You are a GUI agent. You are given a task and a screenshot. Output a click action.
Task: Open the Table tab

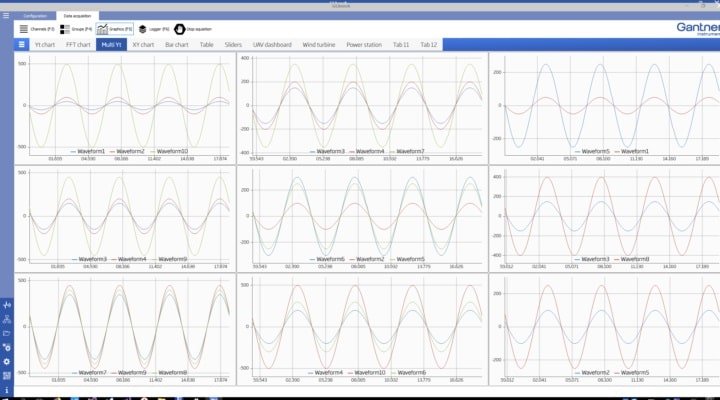point(206,45)
